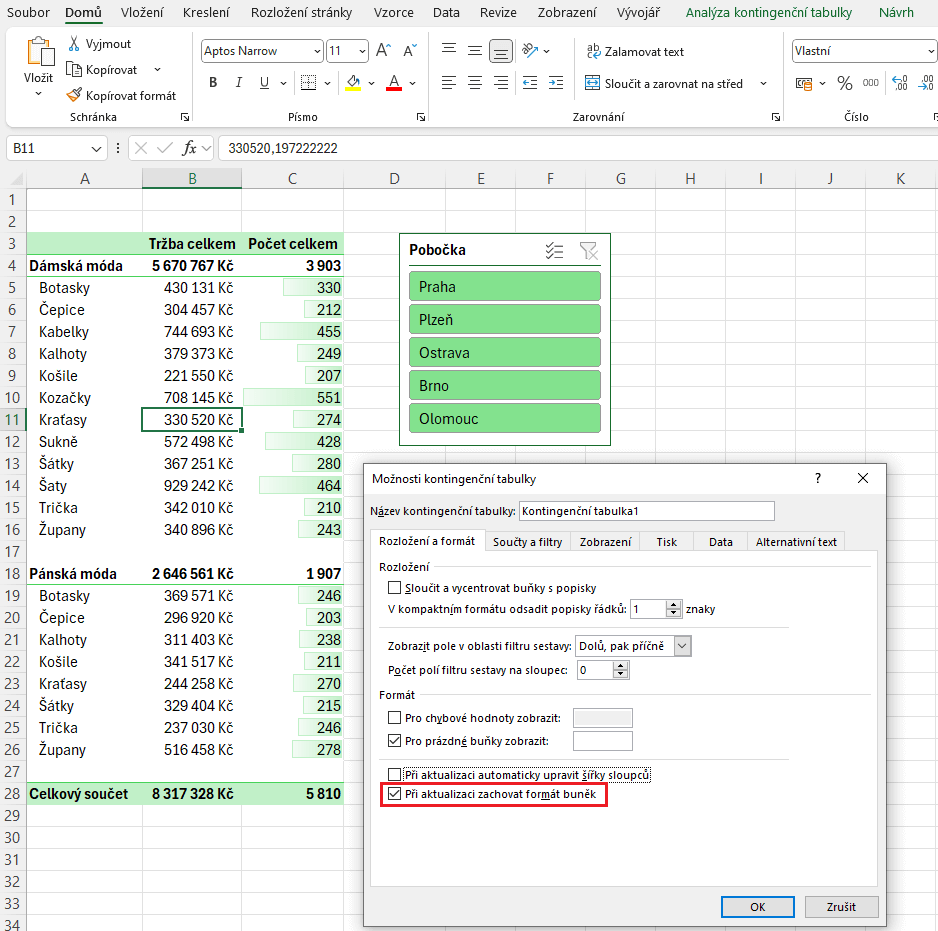Toggle italic text formatting
The image size is (938, 931).
241,83
